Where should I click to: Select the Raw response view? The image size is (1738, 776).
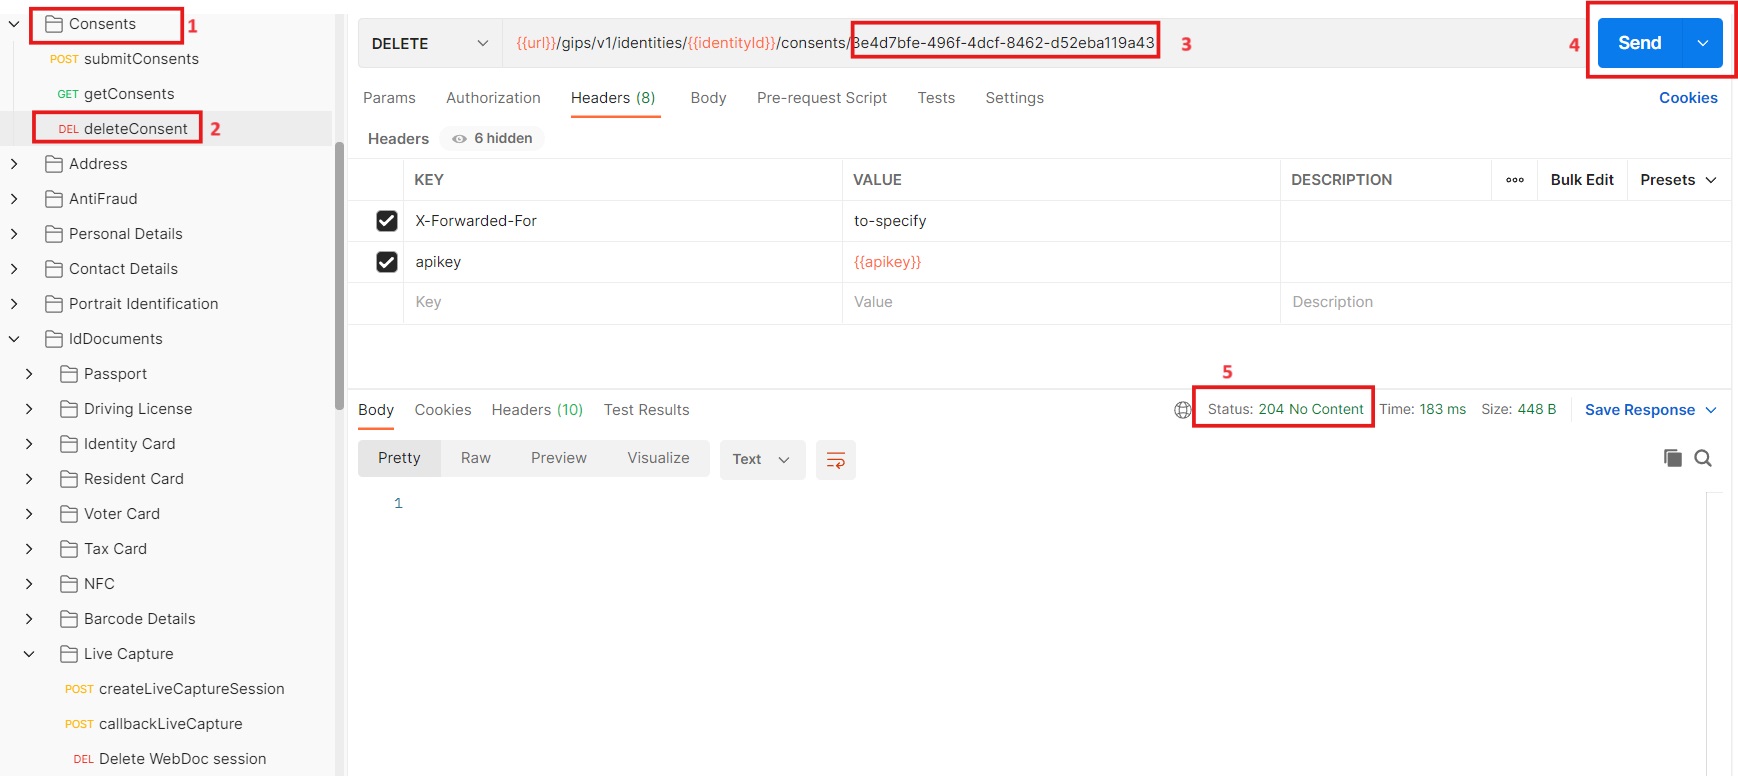tap(476, 458)
